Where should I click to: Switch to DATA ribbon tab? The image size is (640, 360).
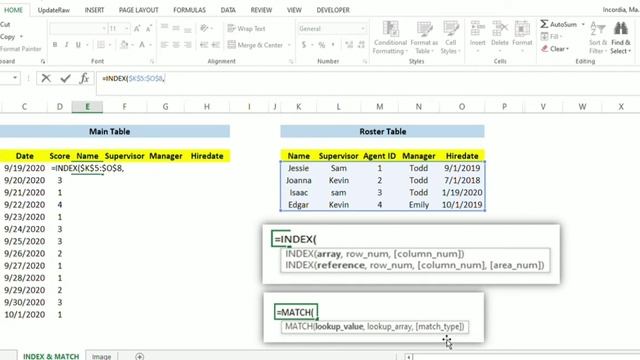tap(228, 10)
